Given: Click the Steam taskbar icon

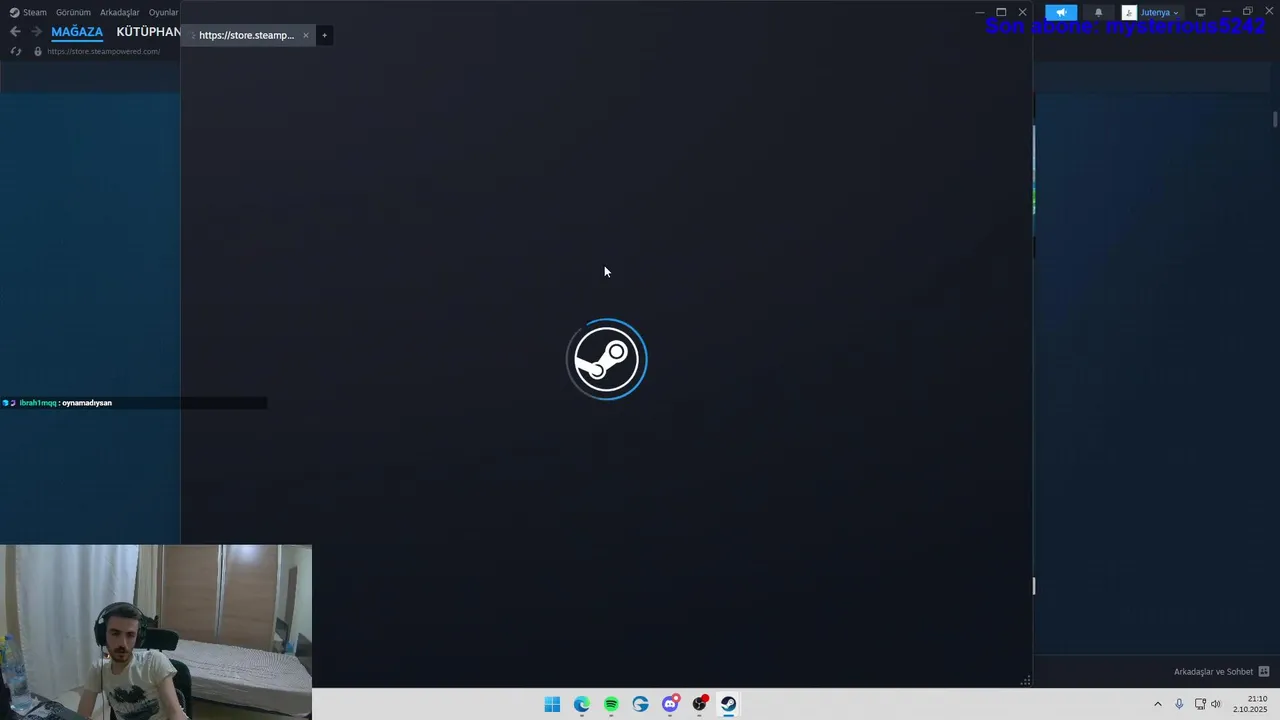Looking at the screenshot, I should click(x=728, y=704).
